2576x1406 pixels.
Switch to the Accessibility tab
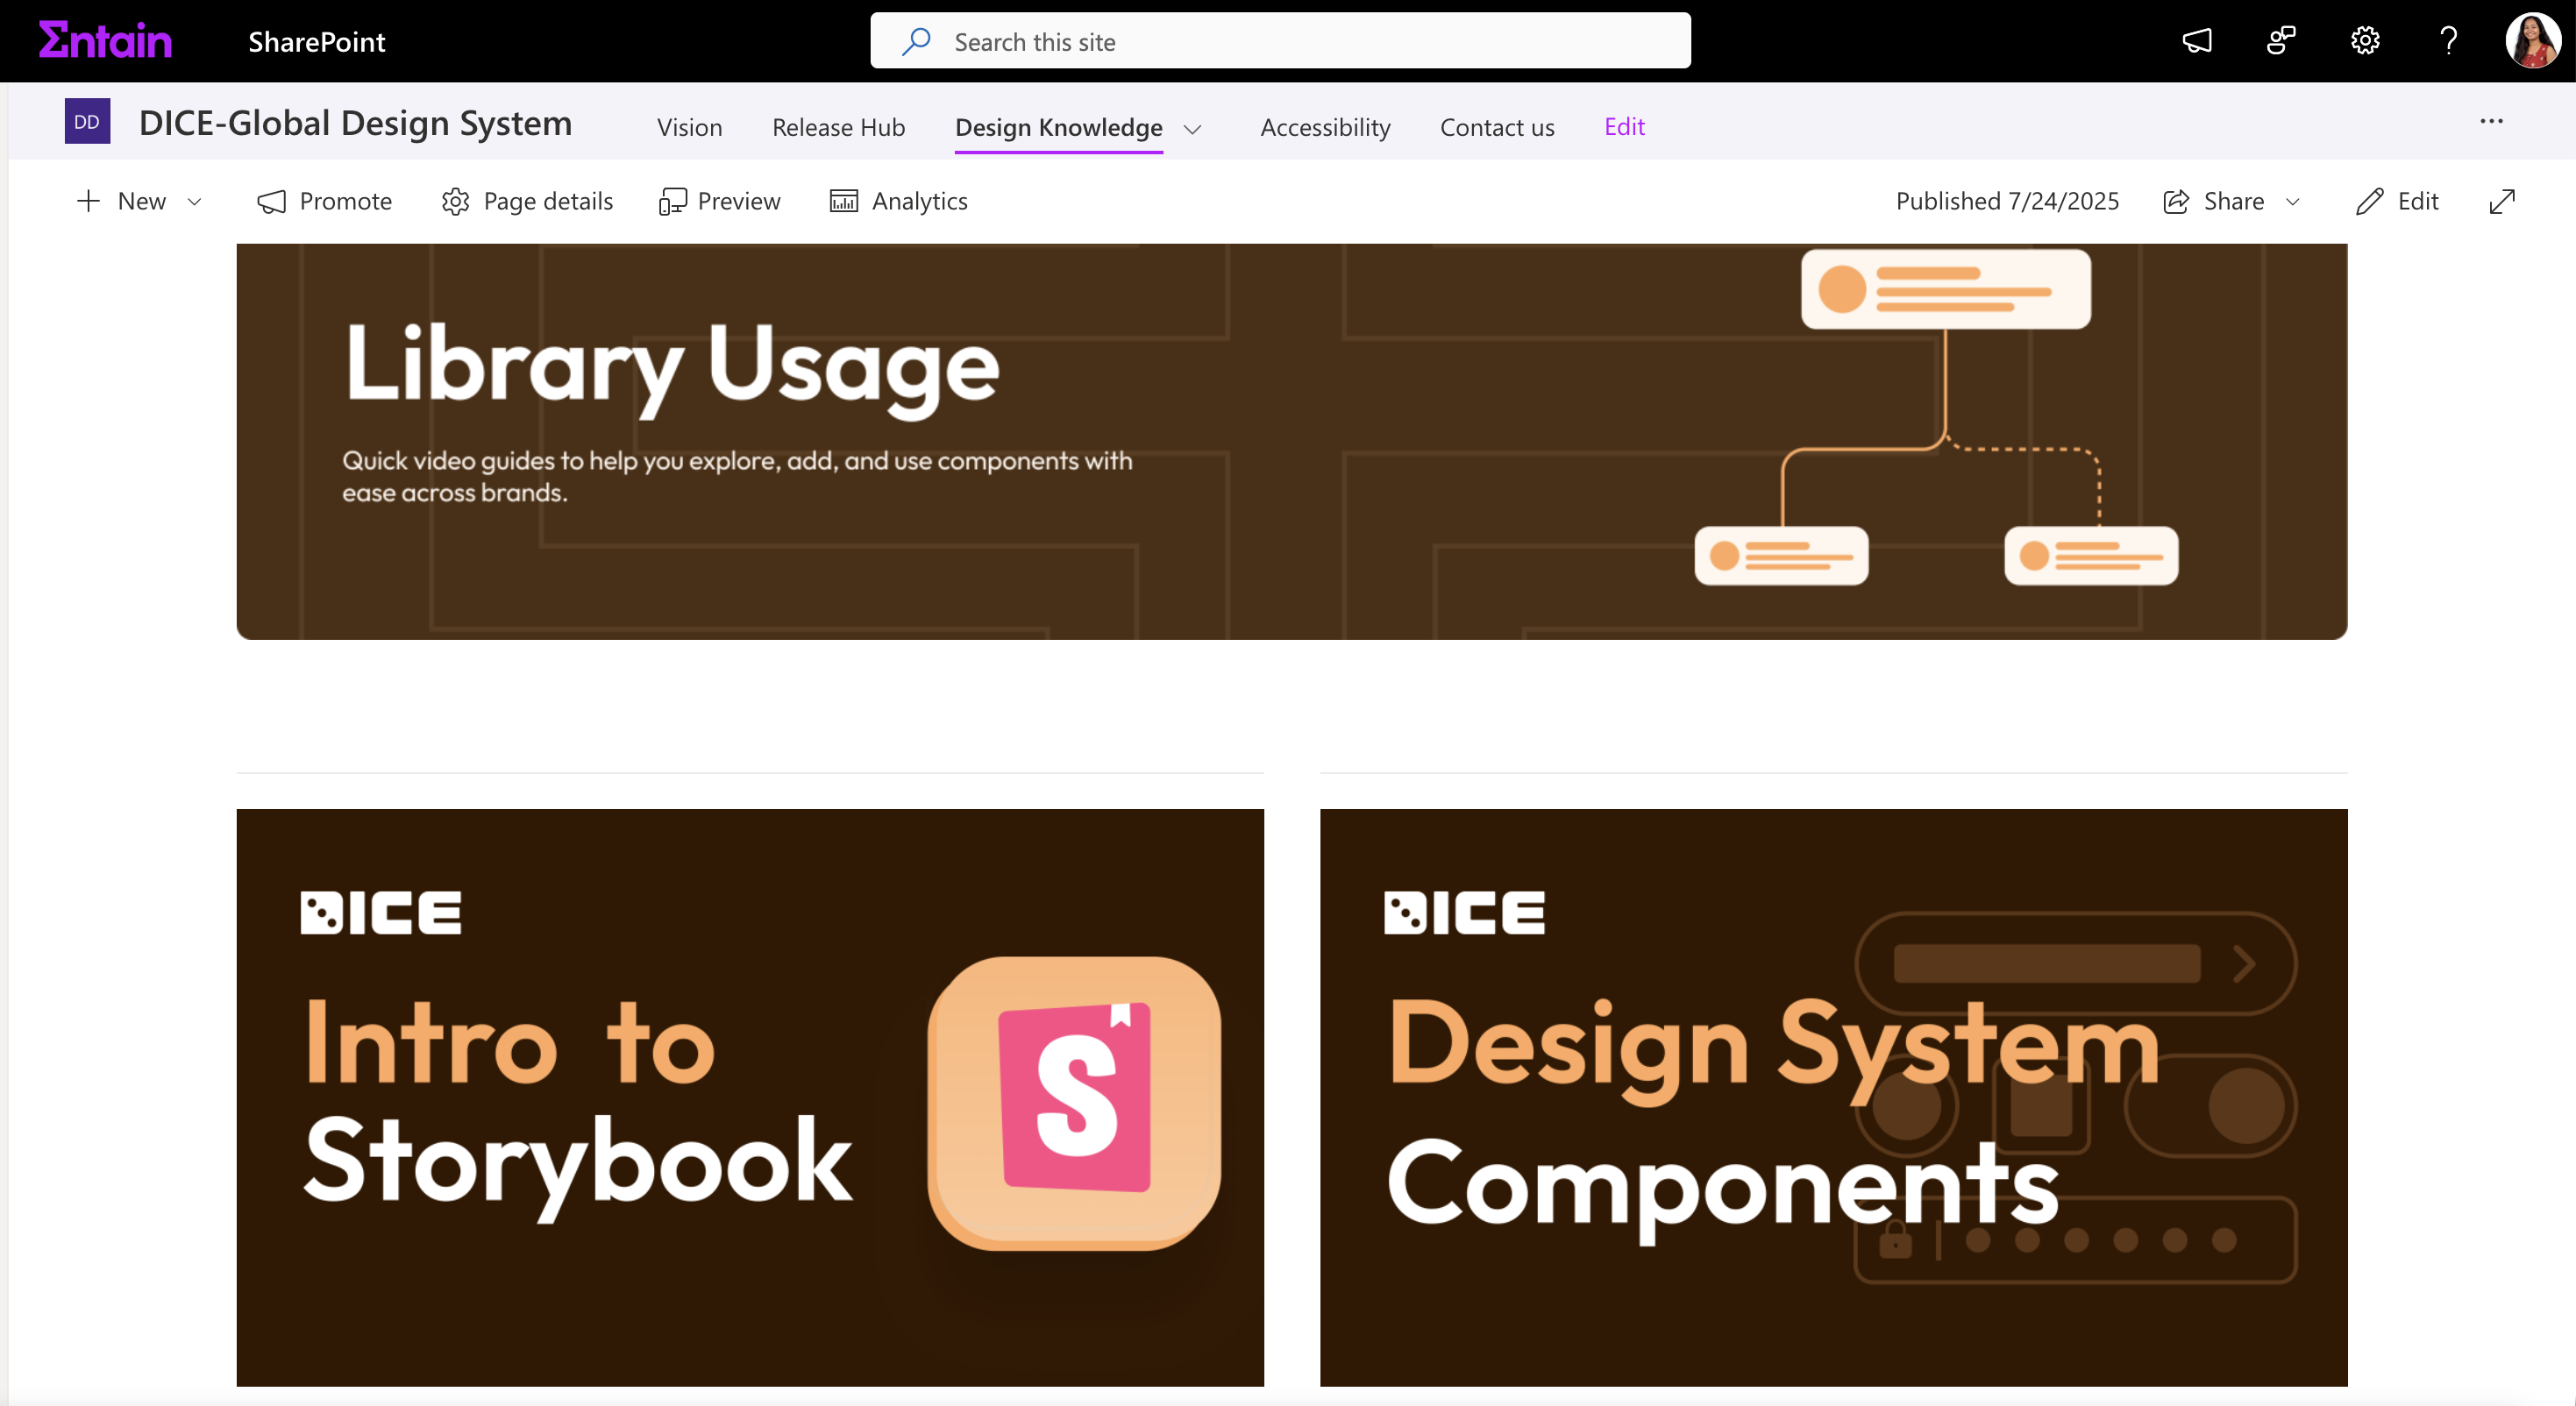tap(1325, 127)
